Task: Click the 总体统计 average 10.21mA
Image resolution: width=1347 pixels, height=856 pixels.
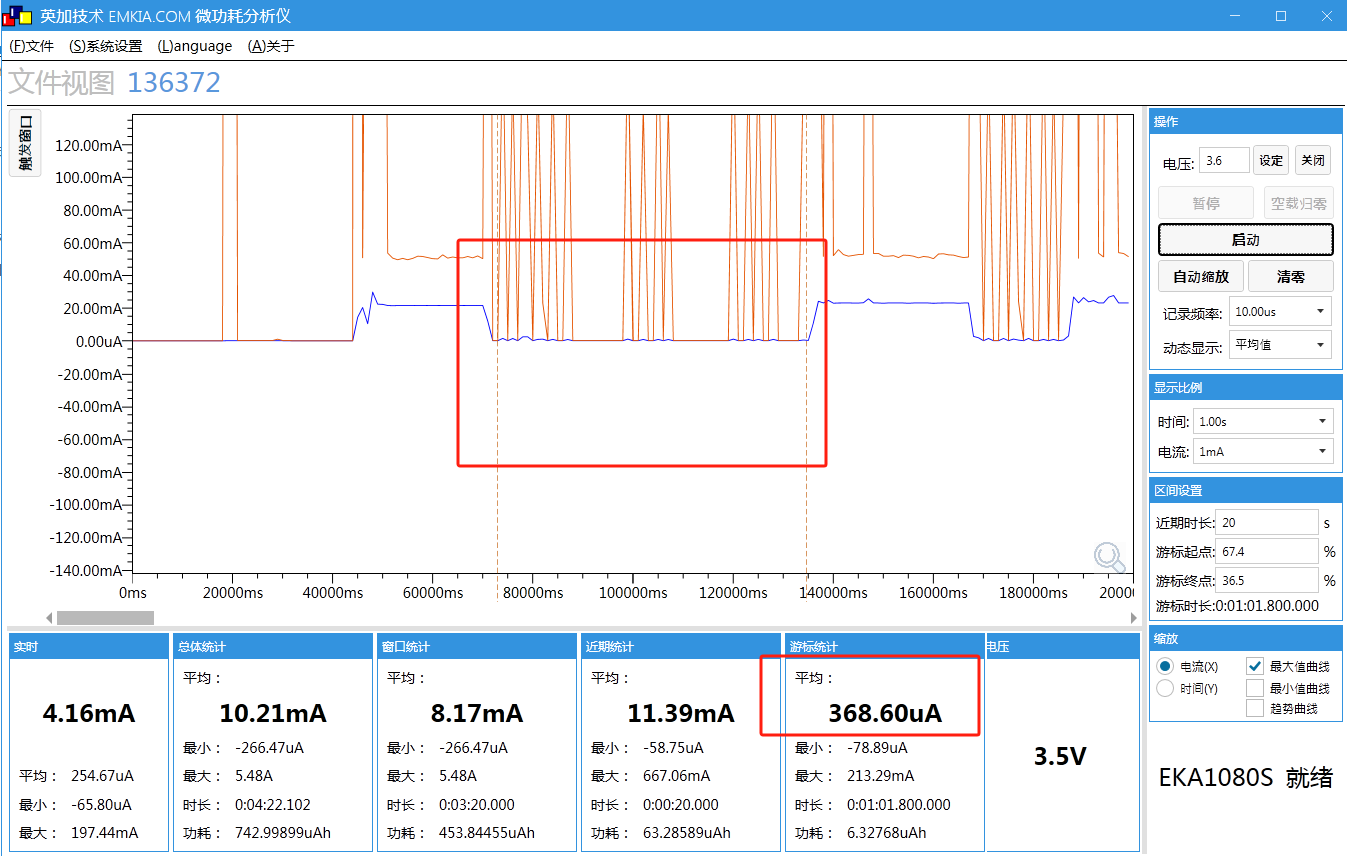Action: point(273,713)
